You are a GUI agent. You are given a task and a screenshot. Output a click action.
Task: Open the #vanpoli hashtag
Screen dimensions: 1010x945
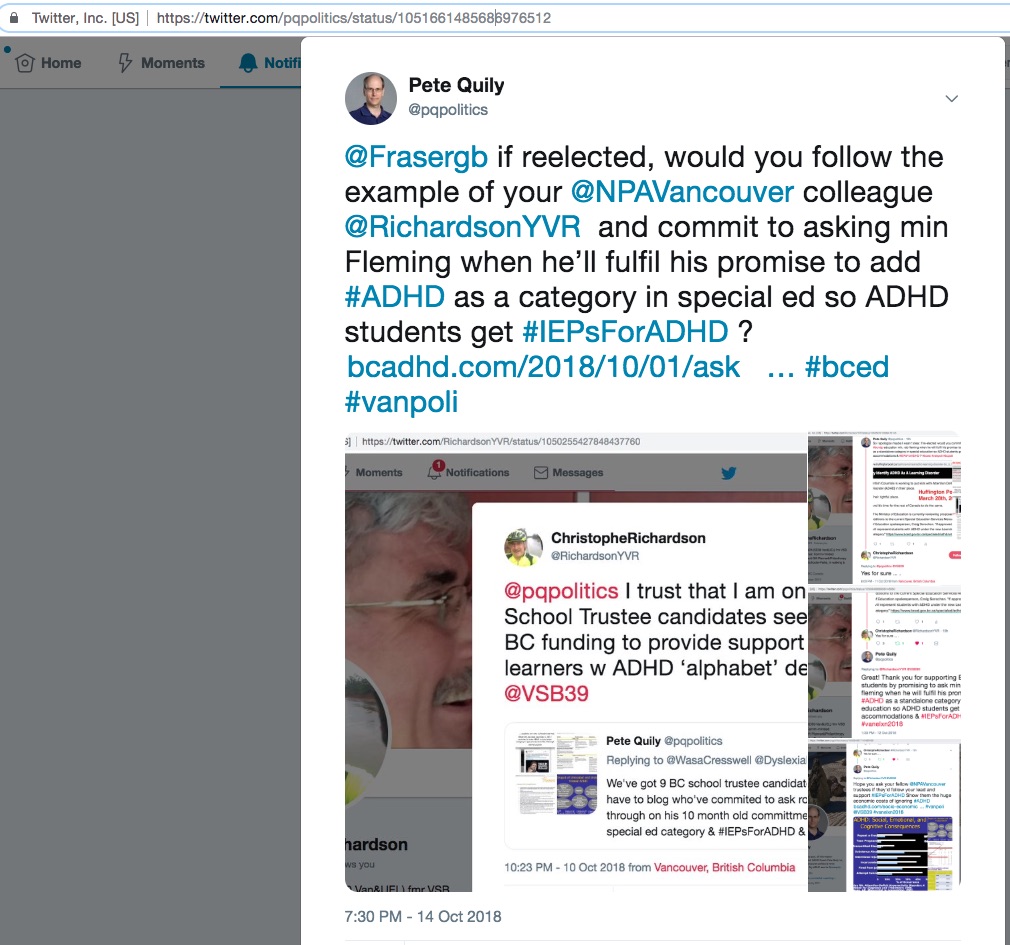click(x=401, y=402)
